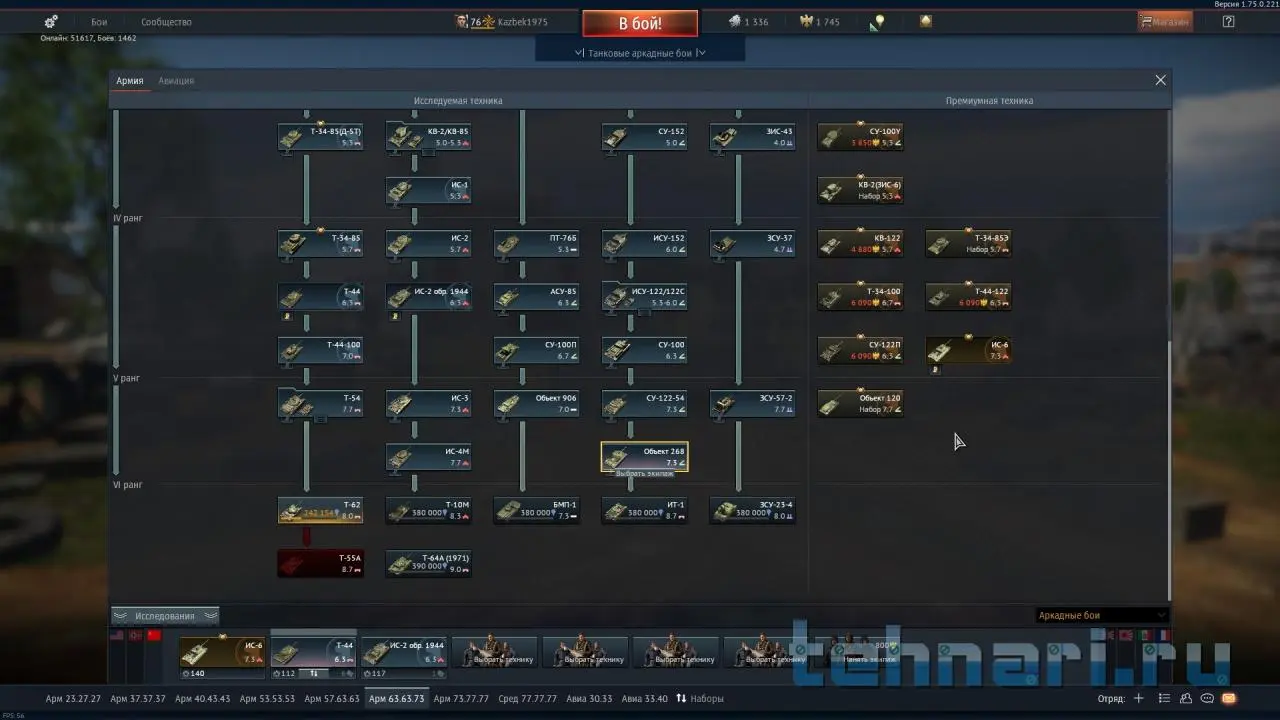Screen dimensions: 1280x720
Task: Open the Магазин shop
Action: (1166, 22)
